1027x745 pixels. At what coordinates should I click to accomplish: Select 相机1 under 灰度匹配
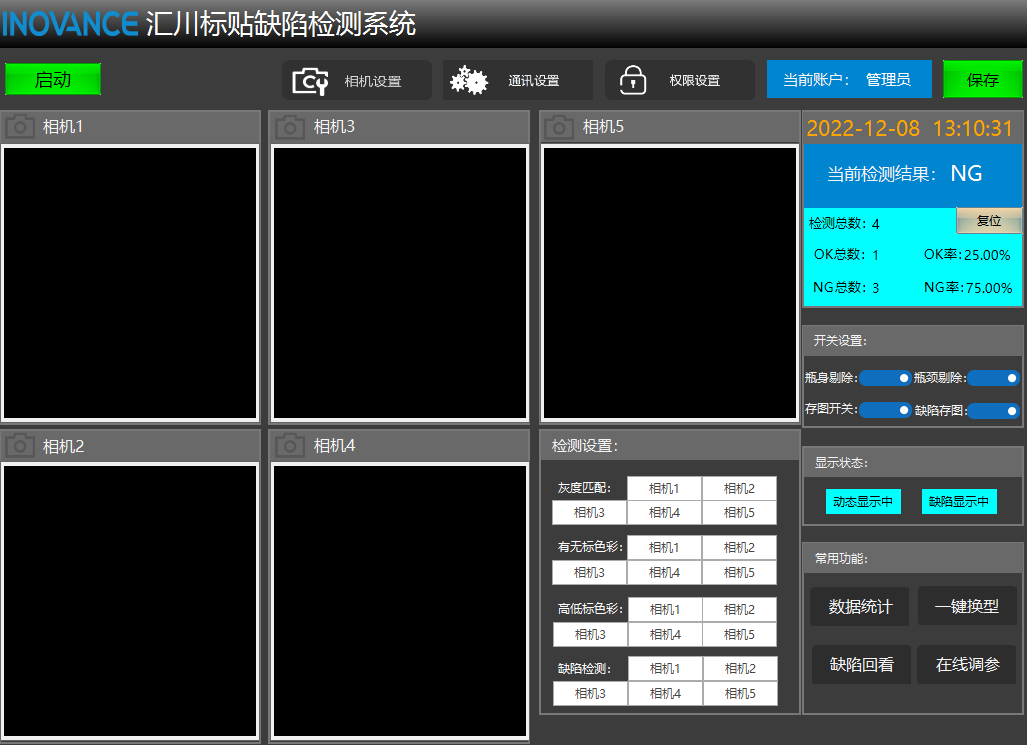(664, 488)
